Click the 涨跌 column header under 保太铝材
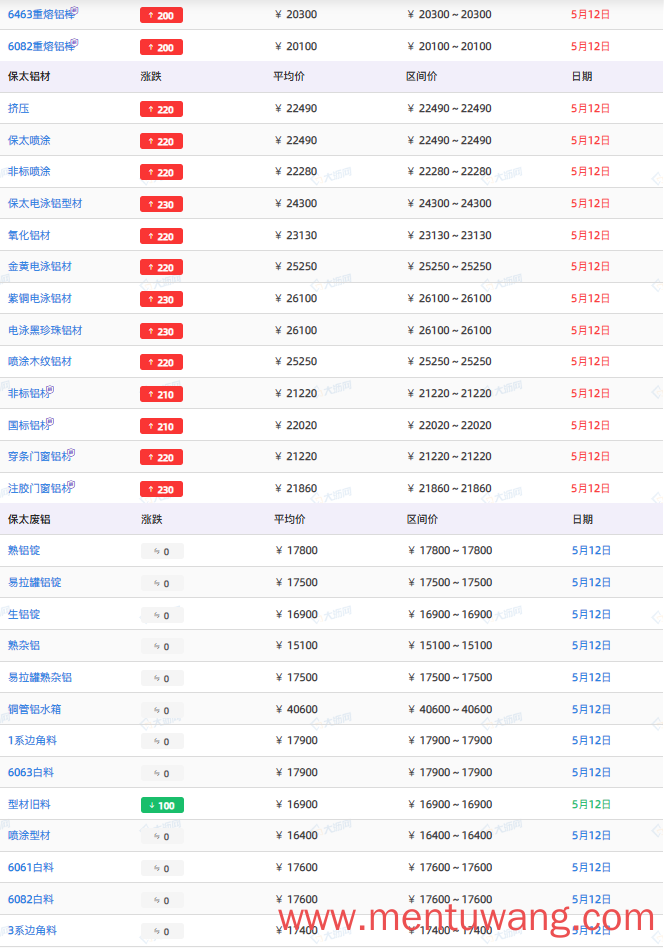This screenshot has width=664, height=948. coord(151,77)
